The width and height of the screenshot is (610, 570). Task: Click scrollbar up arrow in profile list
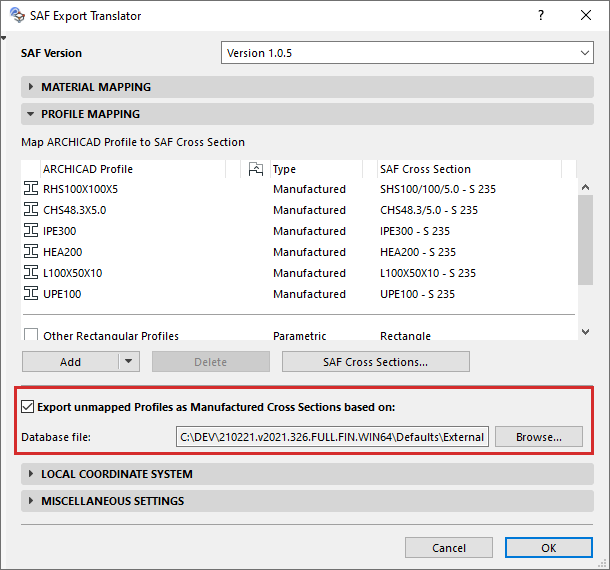[x=585, y=187]
